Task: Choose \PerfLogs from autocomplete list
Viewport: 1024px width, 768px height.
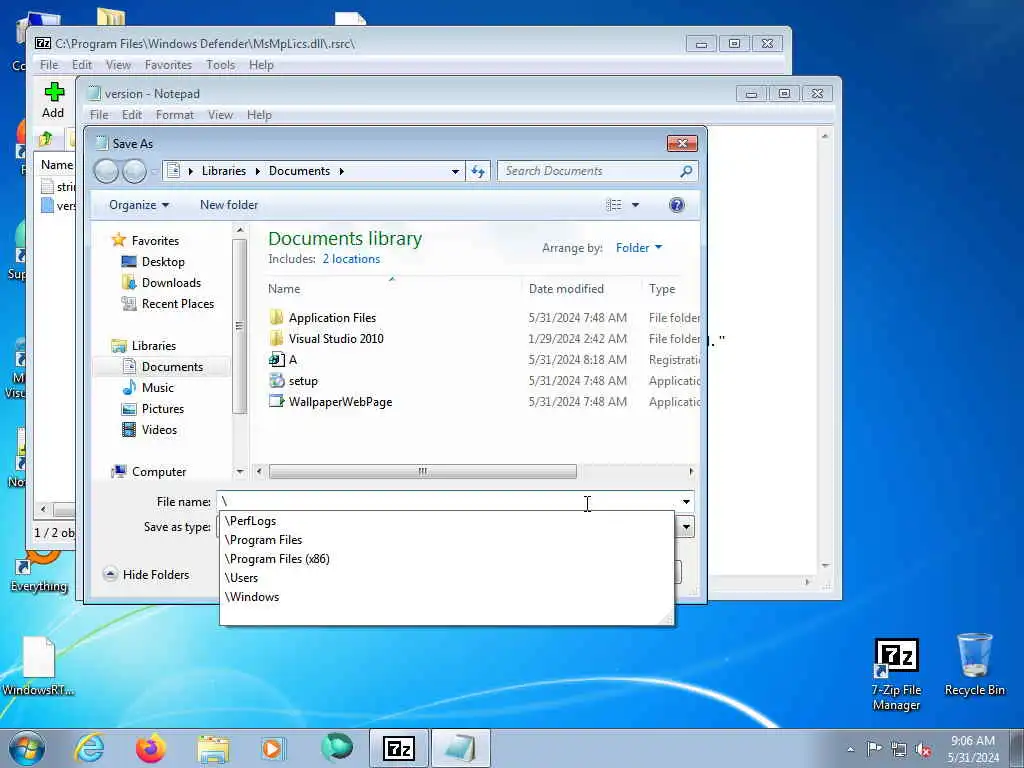Action: point(447,521)
